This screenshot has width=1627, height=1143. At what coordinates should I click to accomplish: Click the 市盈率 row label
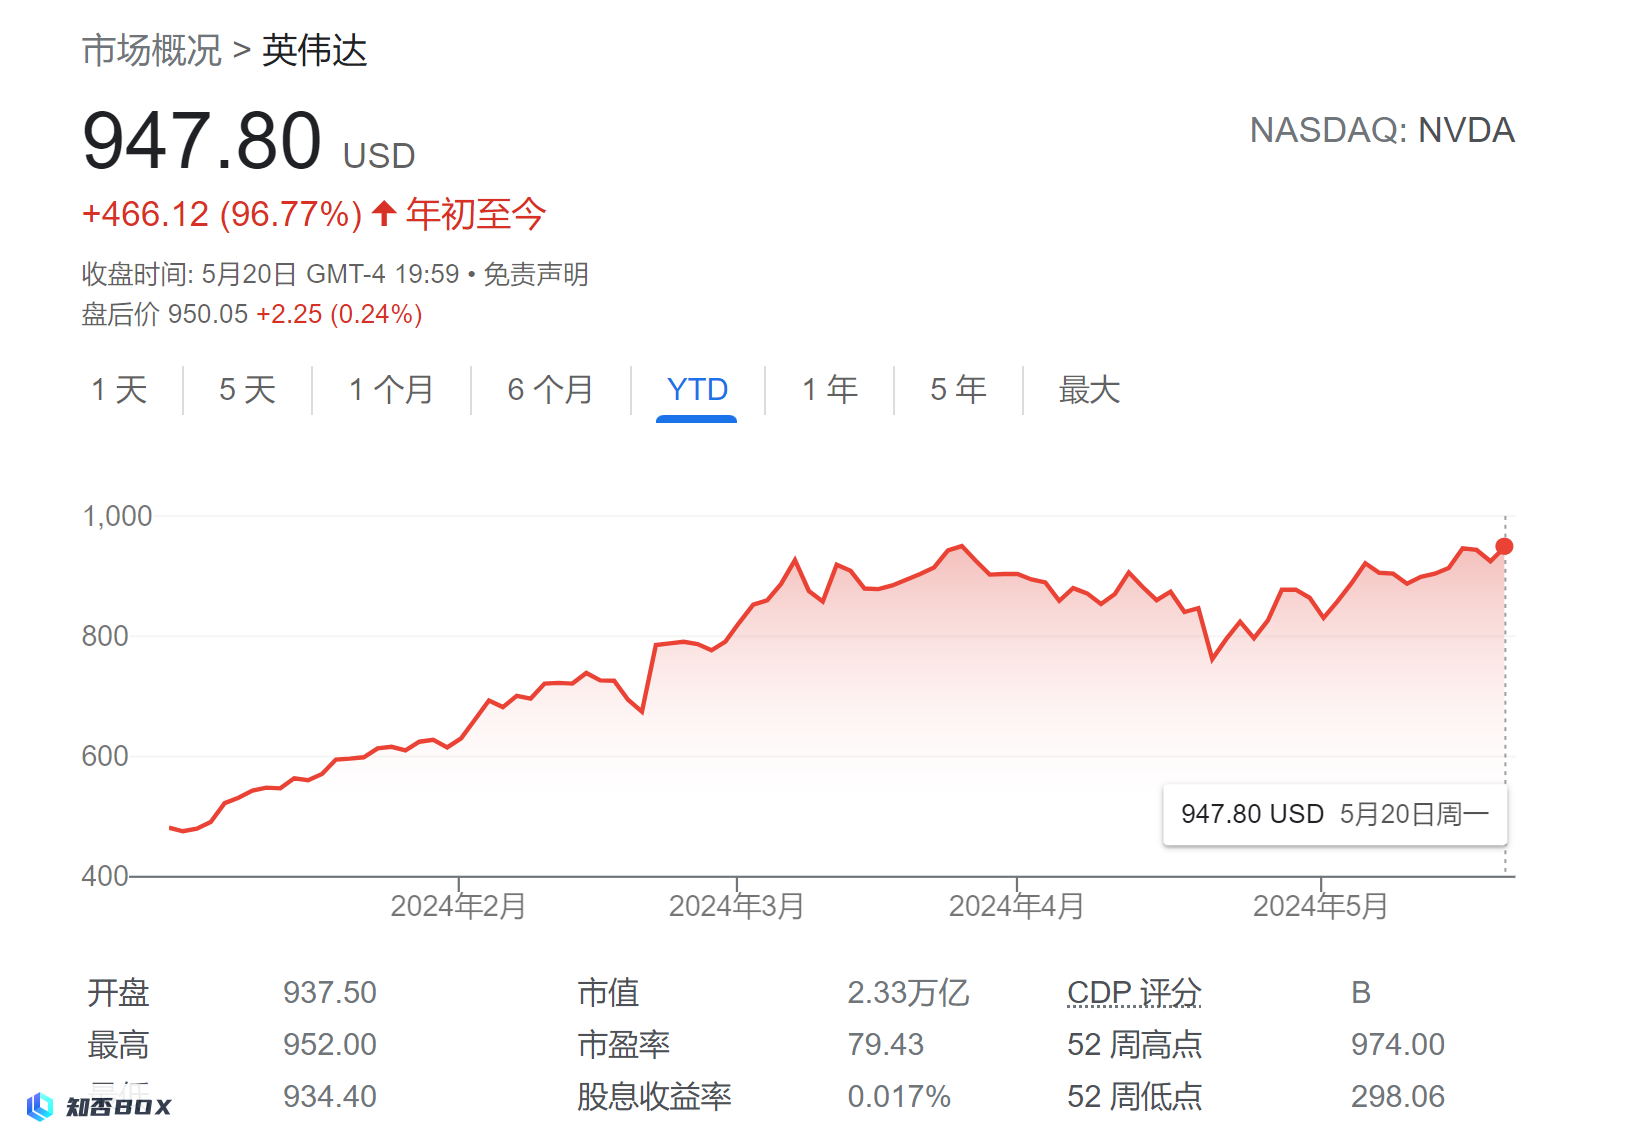click(624, 1044)
